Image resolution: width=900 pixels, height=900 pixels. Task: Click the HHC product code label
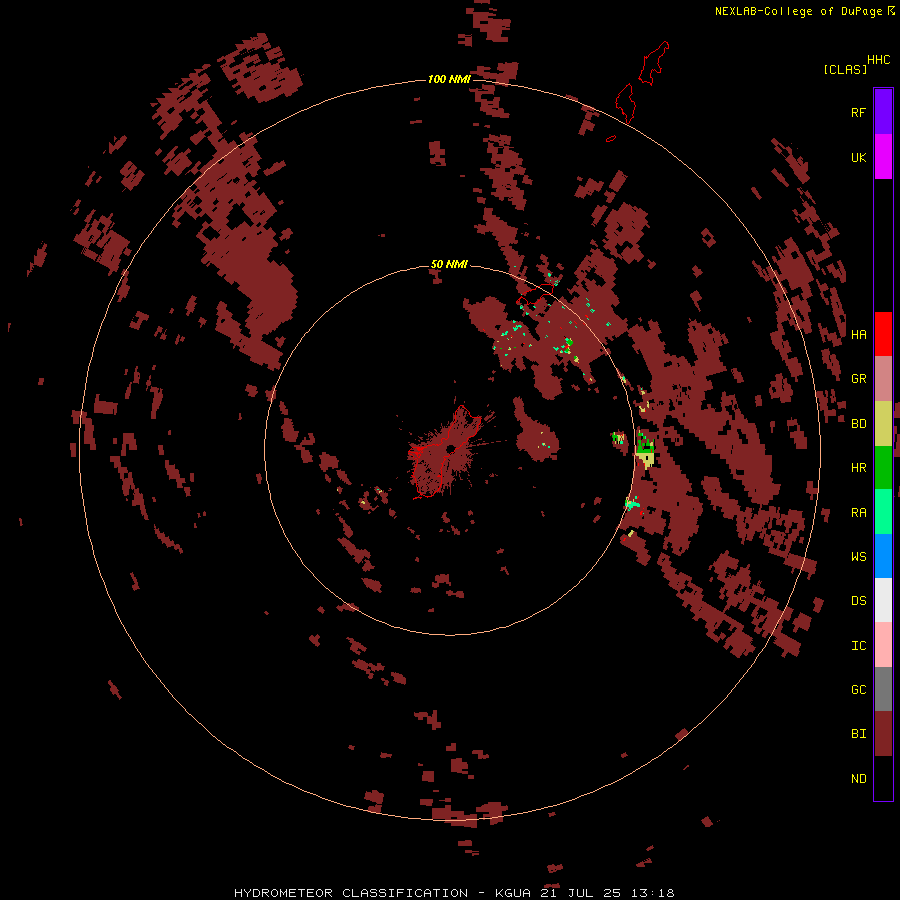878,60
